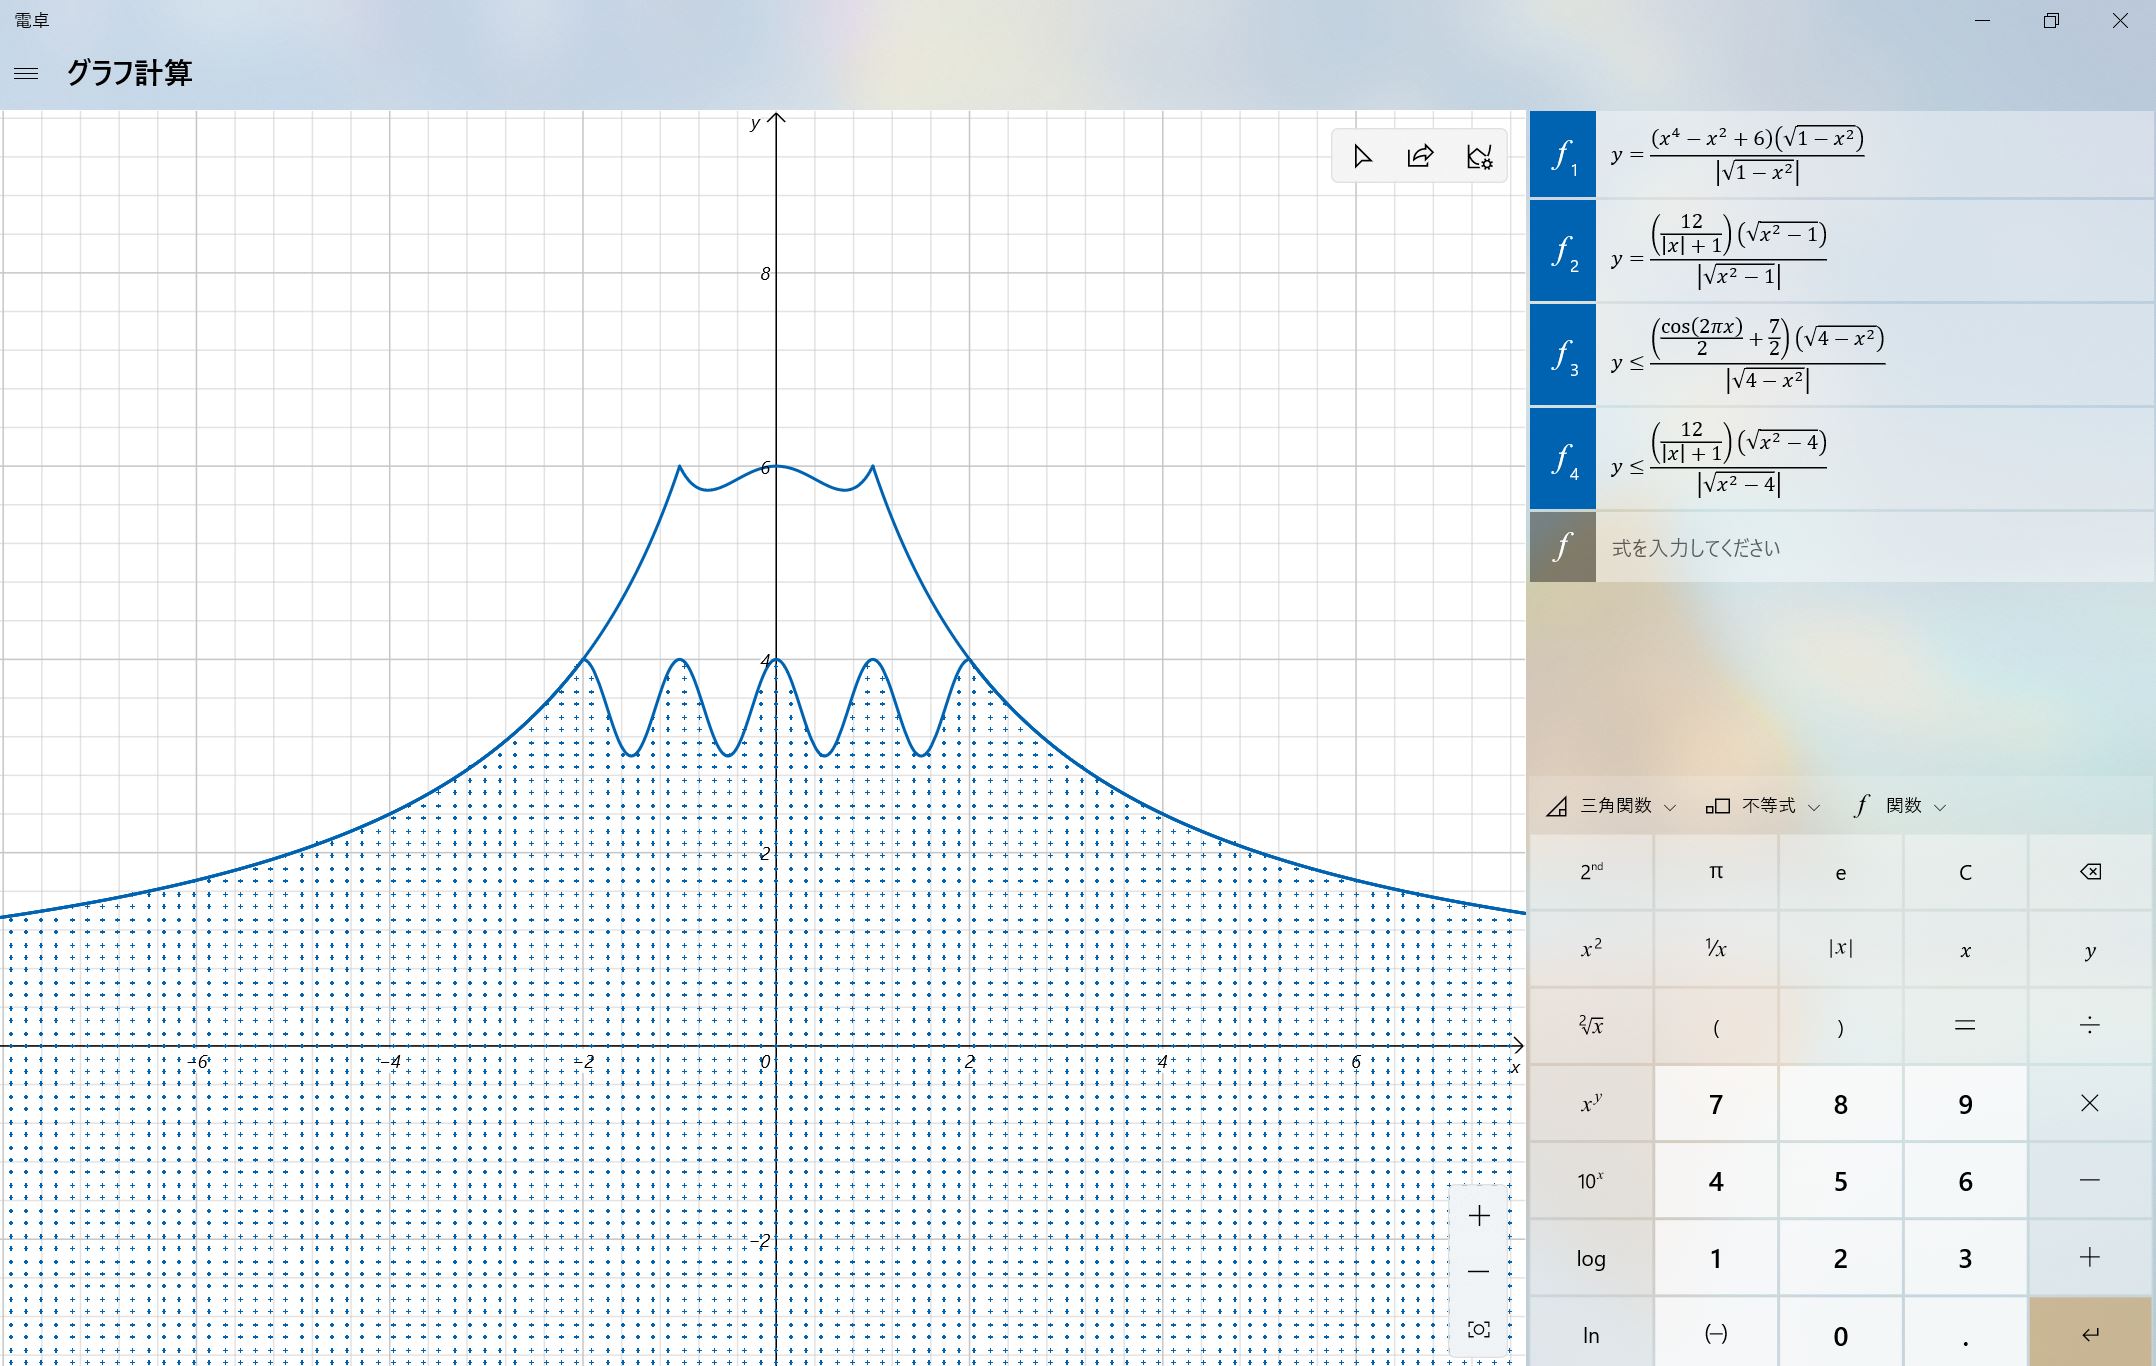The width and height of the screenshot is (2156, 1366).
Task: Zoom in the graph with plus
Action: [x=1479, y=1216]
